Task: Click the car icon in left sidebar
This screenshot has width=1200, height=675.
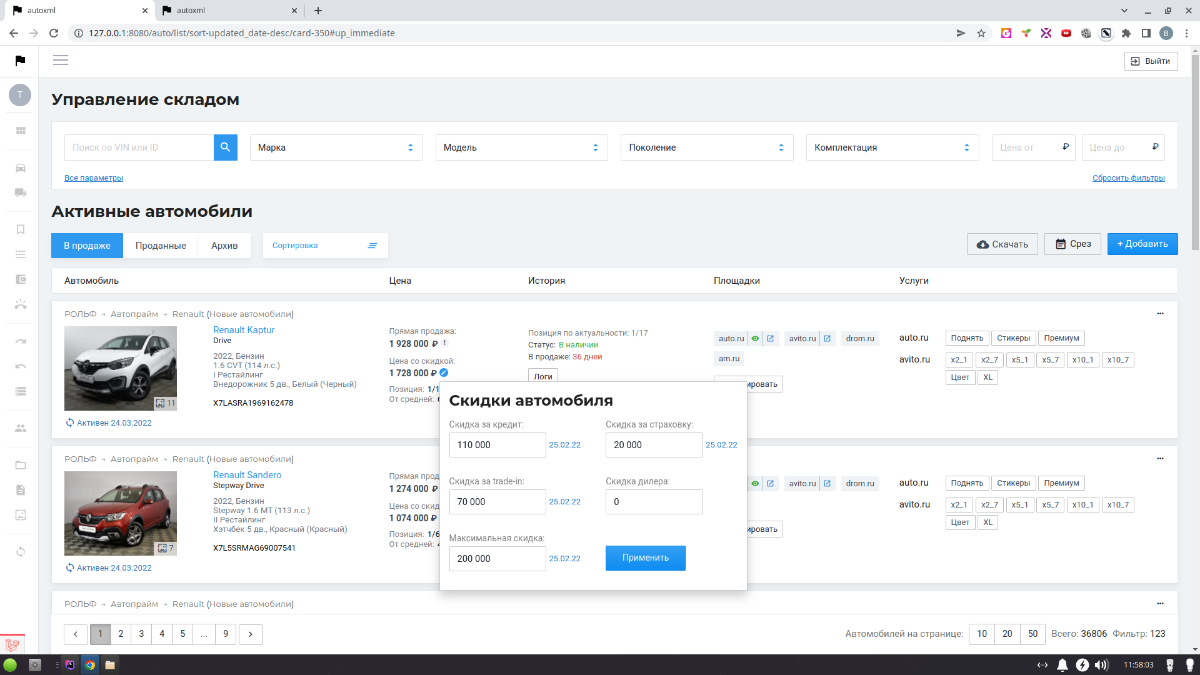Action: (20, 168)
